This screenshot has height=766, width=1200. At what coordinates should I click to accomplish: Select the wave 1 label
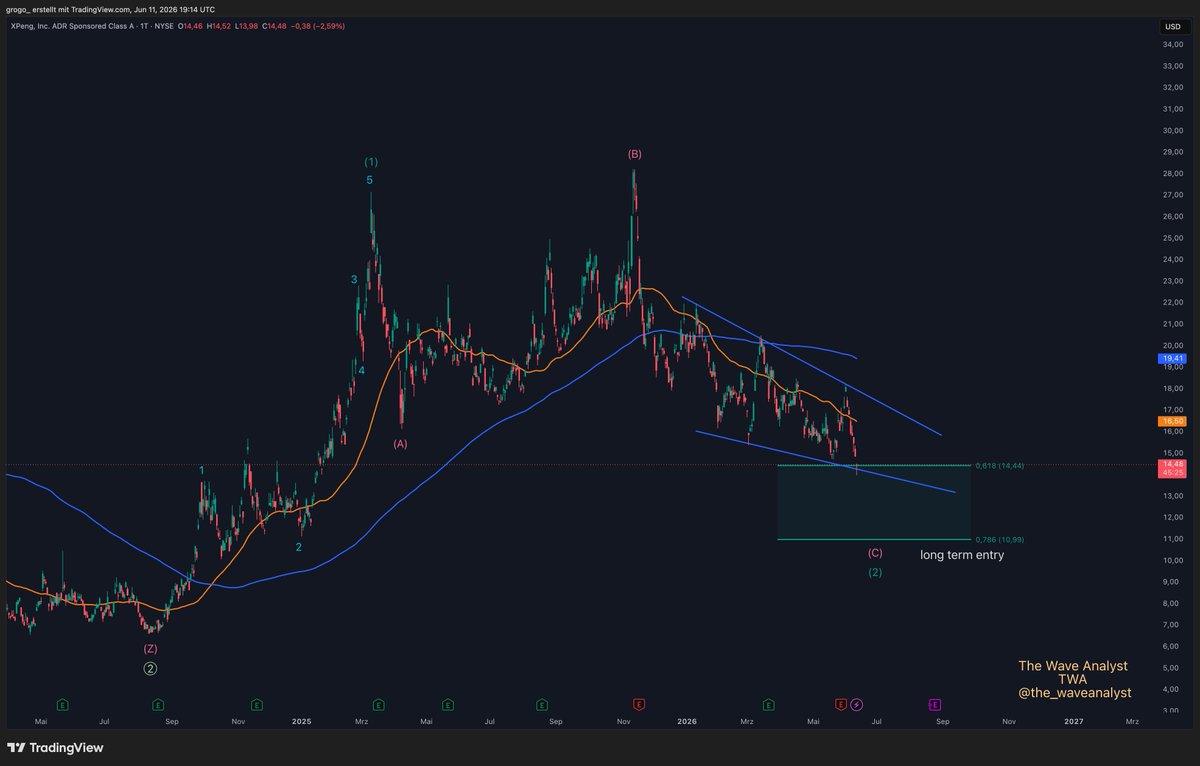(202, 470)
